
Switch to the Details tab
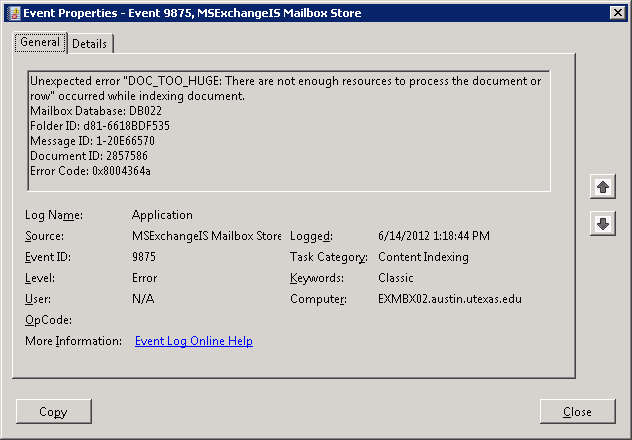pos(90,44)
